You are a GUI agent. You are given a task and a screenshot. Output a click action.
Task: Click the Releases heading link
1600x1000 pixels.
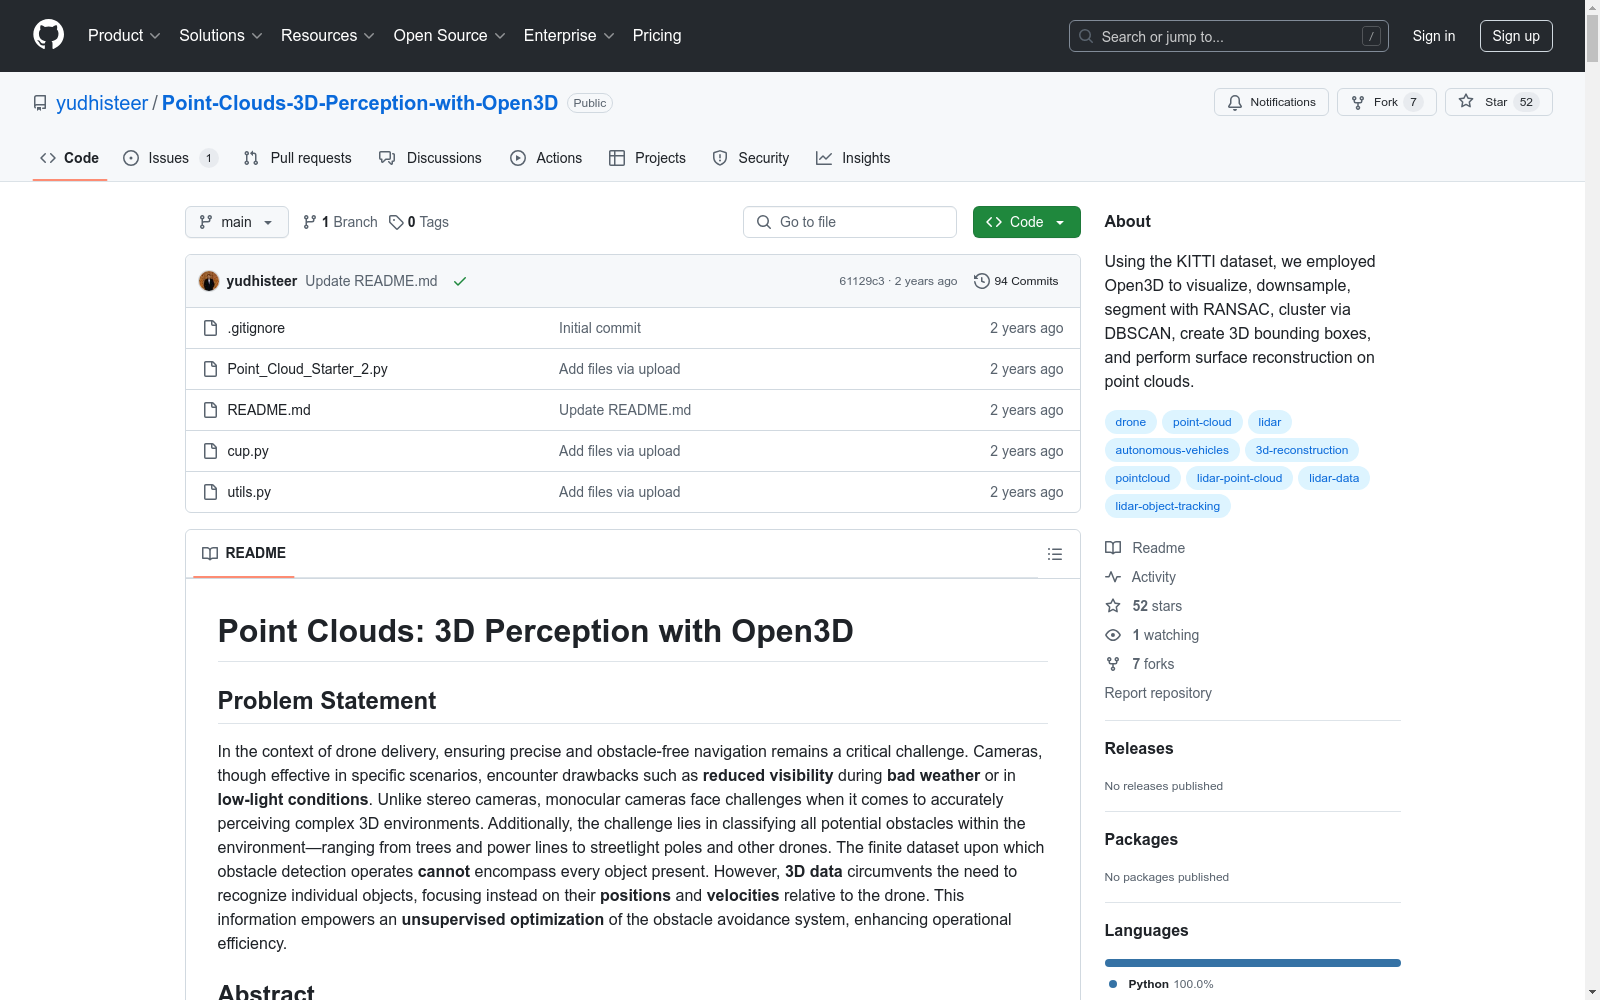(1139, 748)
